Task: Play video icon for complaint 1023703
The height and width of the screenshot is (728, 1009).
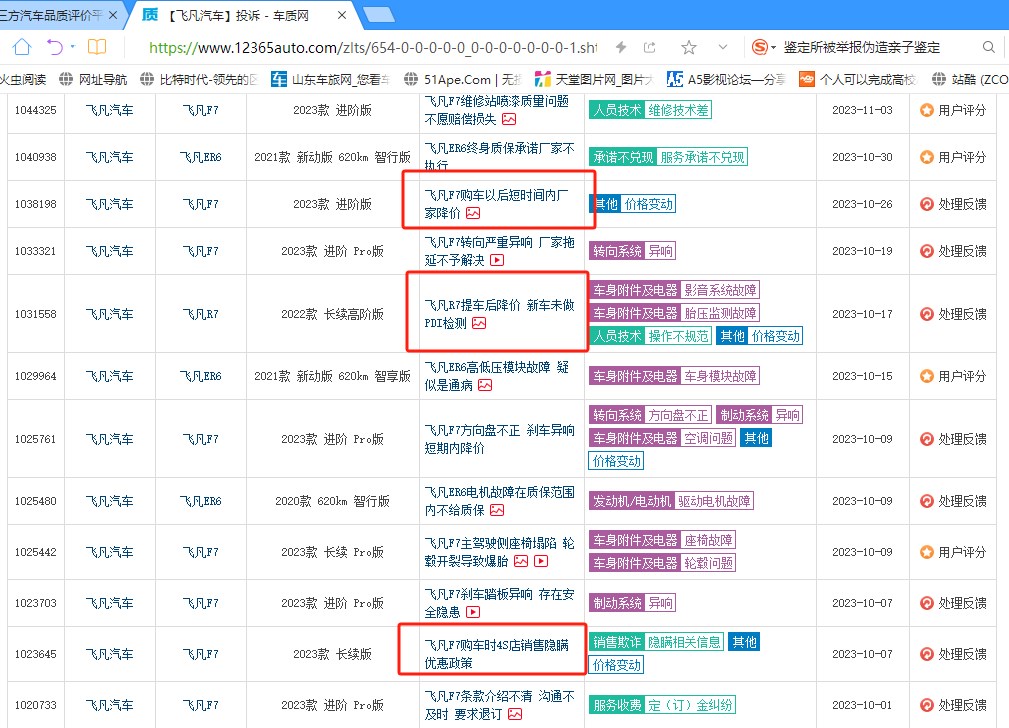Action: pyautogui.click(x=473, y=612)
